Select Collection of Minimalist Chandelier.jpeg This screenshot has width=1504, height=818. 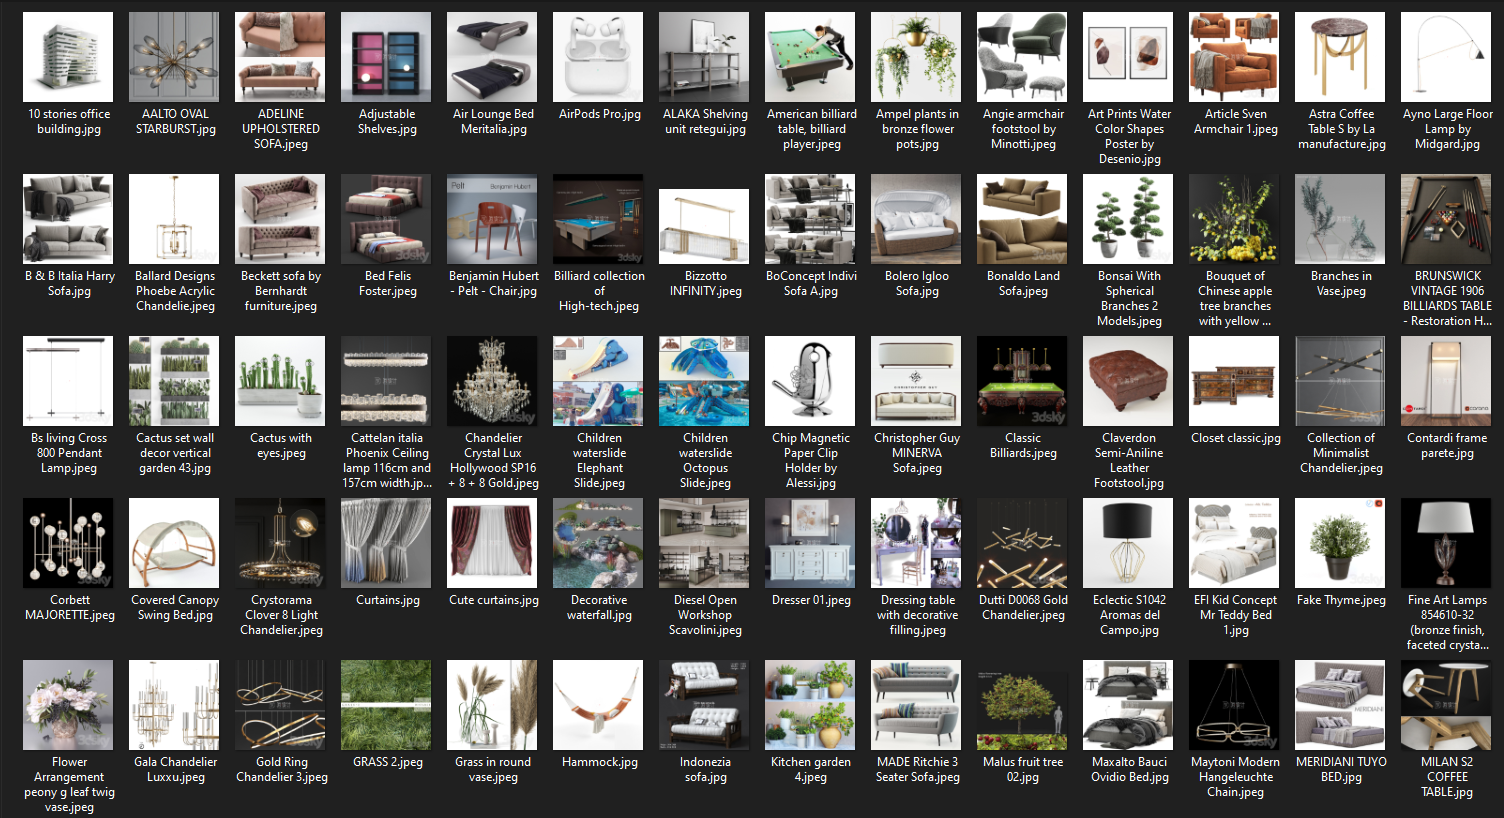tap(1341, 381)
